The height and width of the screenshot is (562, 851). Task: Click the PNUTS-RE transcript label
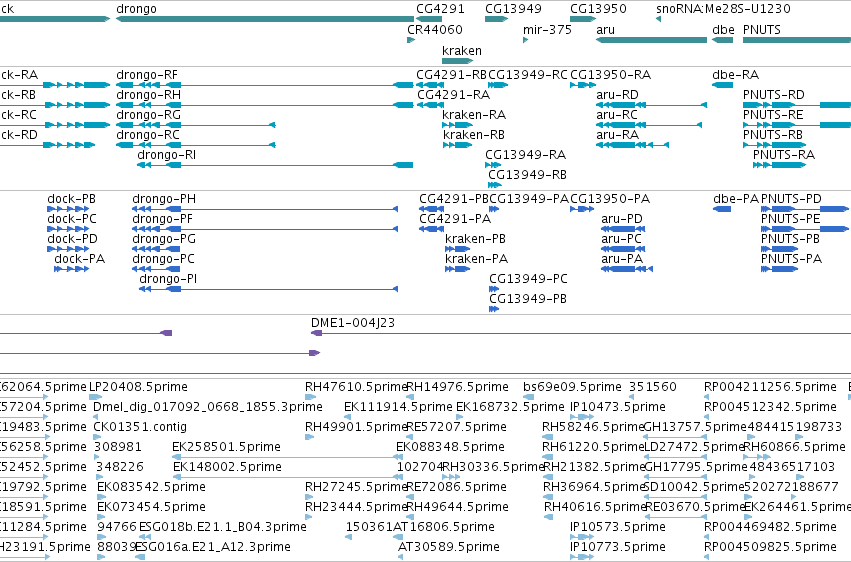(x=773, y=115)
